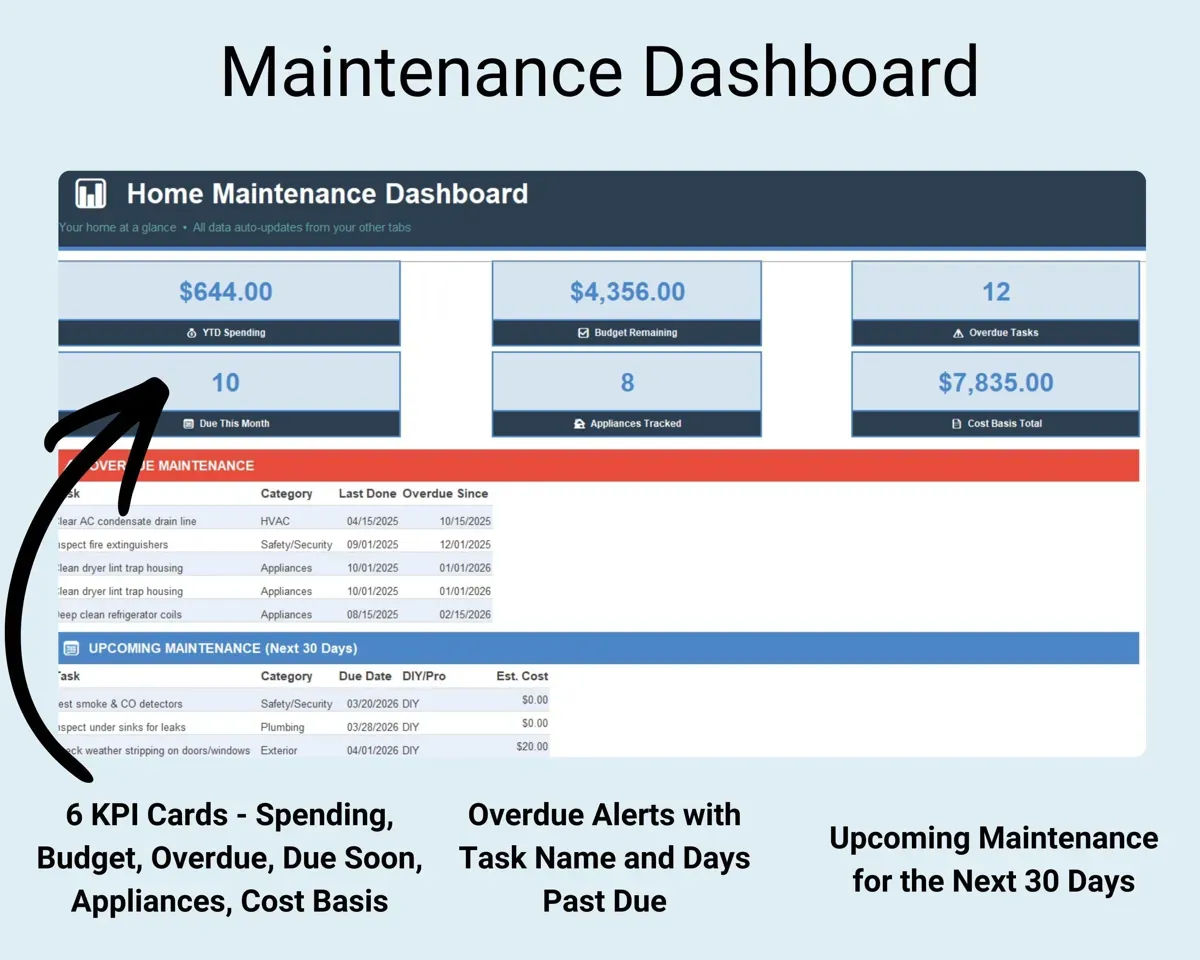The width and height of the screenshot is (1200, 960).
Task: Click the Upcoming Maintenance calendar icon
Action: tap(71, 648)
